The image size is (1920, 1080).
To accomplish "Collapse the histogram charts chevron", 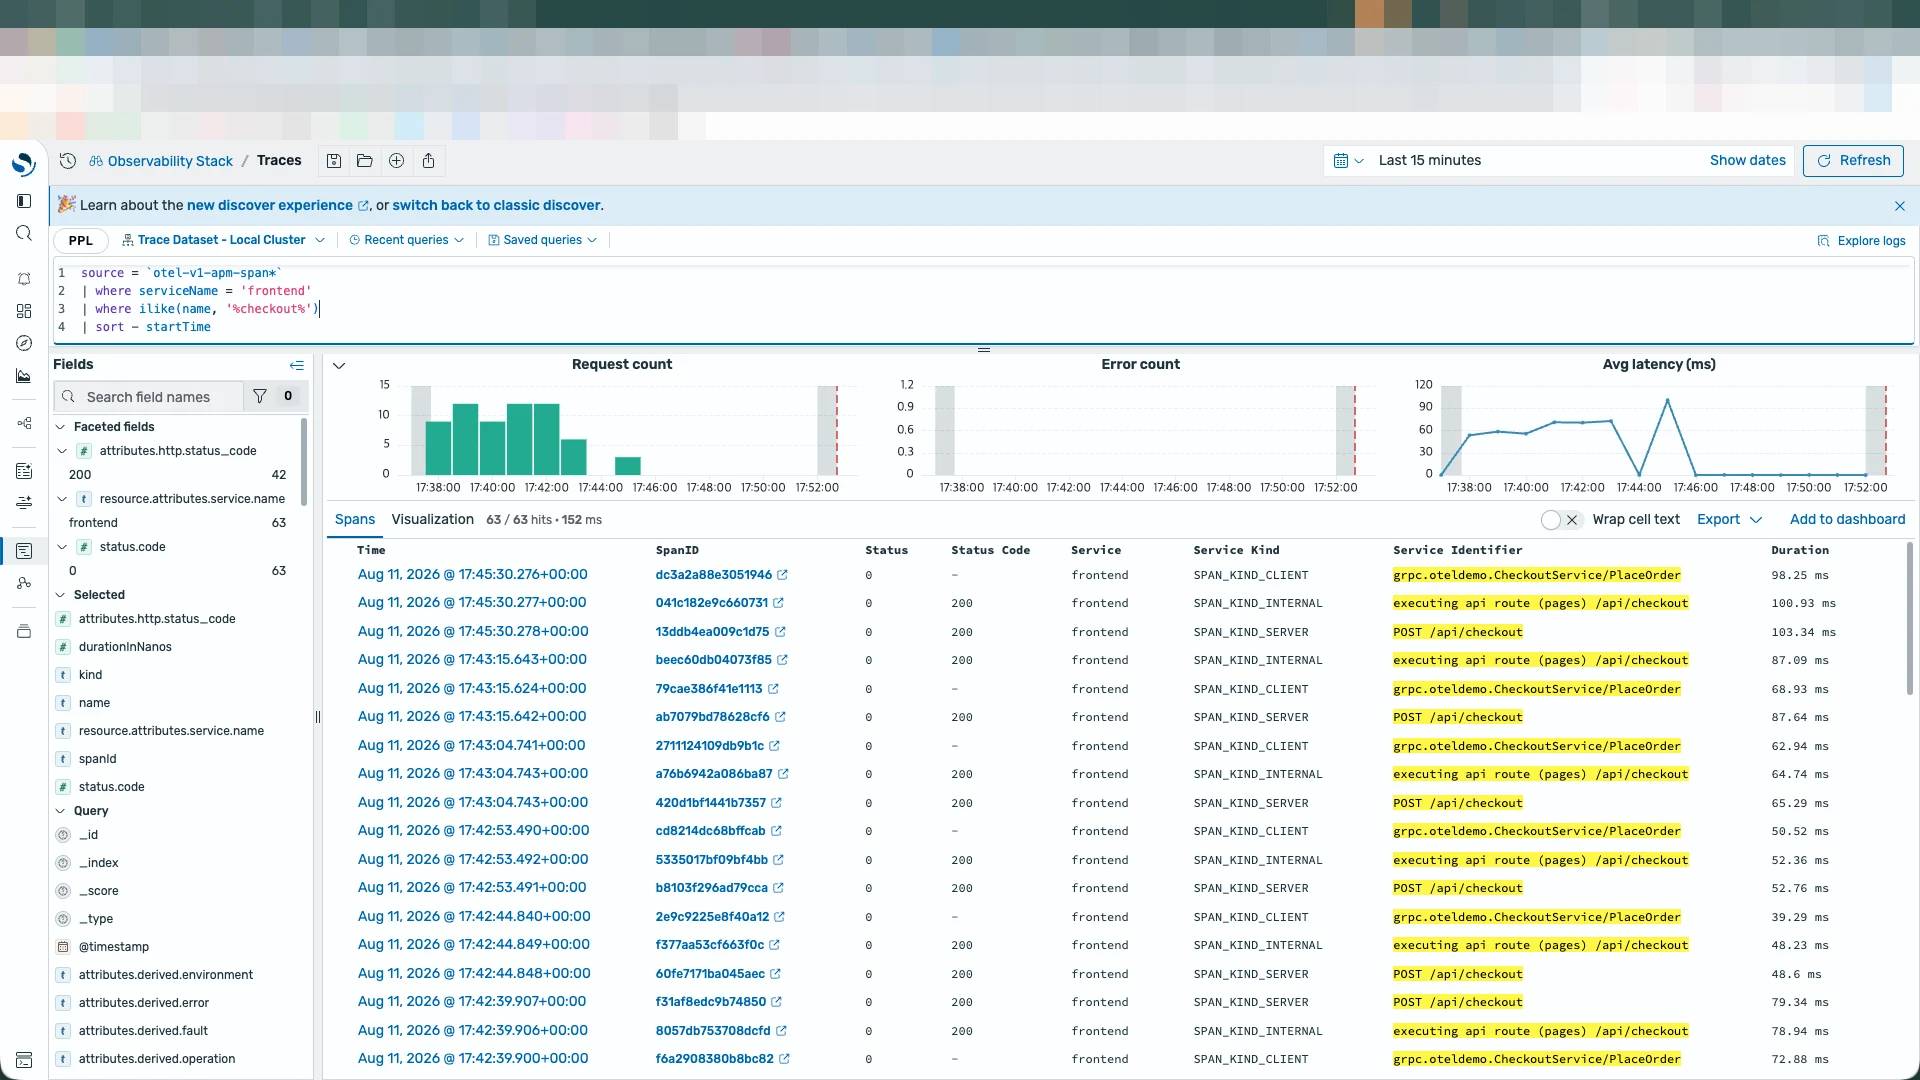I will [339, 365].
